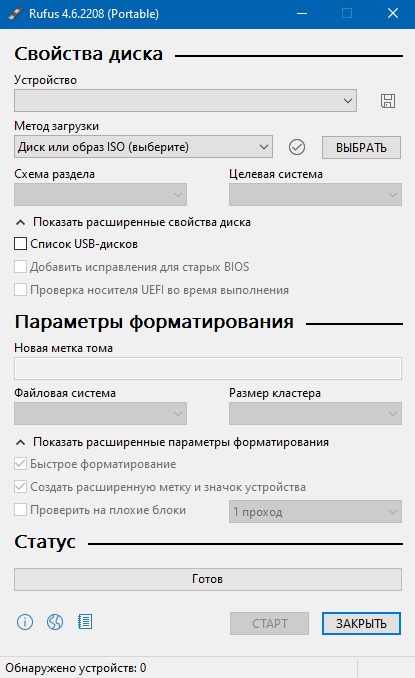Click the save disk image icon
The image size is (415, 678).
pos(388,101)
